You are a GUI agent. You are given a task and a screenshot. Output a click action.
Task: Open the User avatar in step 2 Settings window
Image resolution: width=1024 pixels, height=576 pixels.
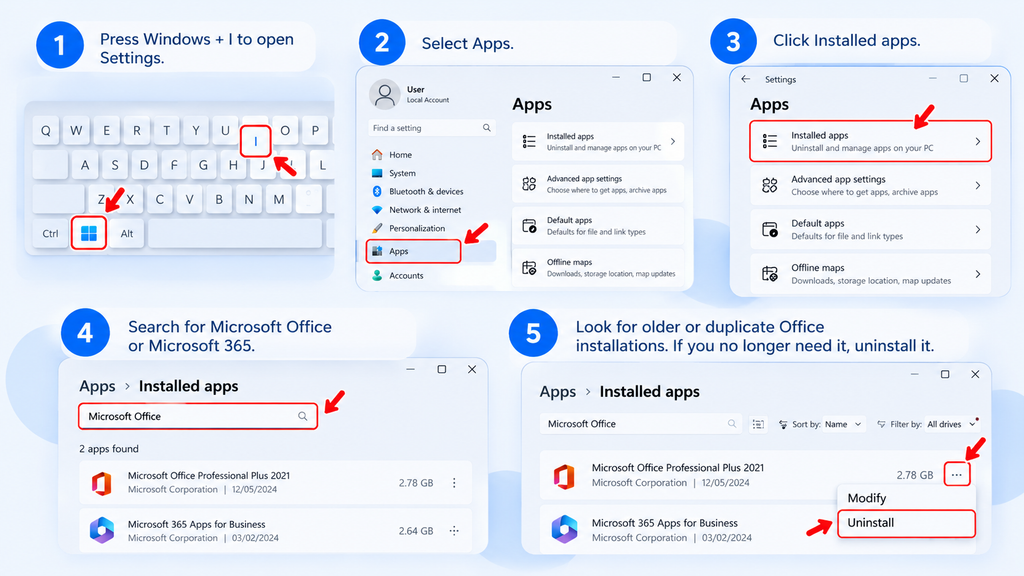tap(385, 95)
